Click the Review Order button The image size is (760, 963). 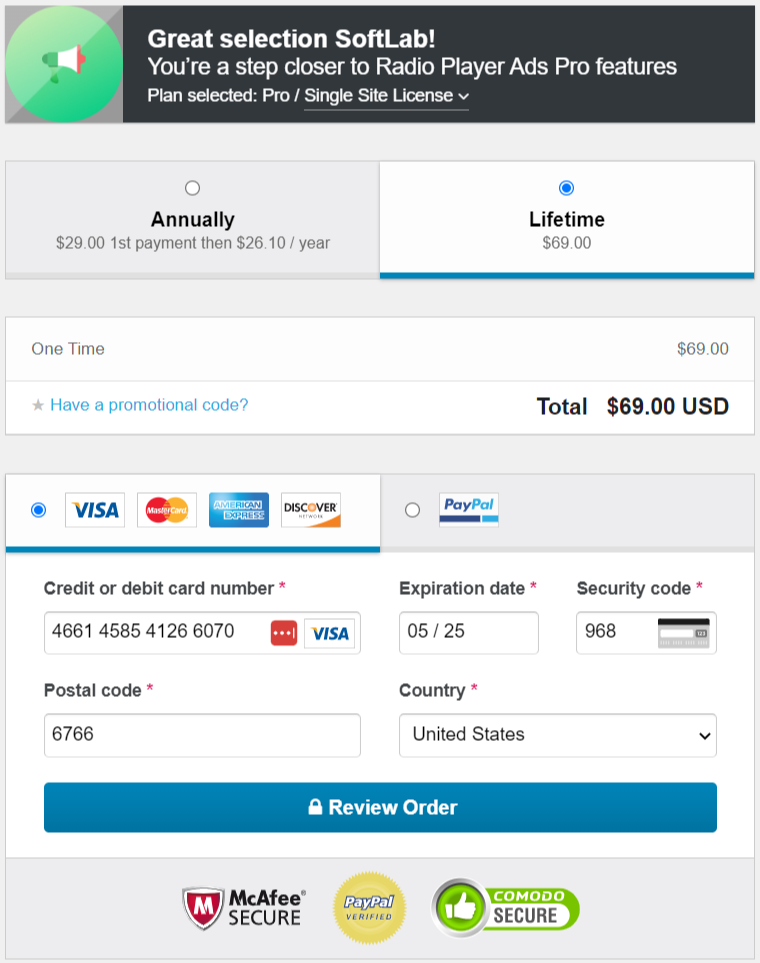(x=380, y=807)
